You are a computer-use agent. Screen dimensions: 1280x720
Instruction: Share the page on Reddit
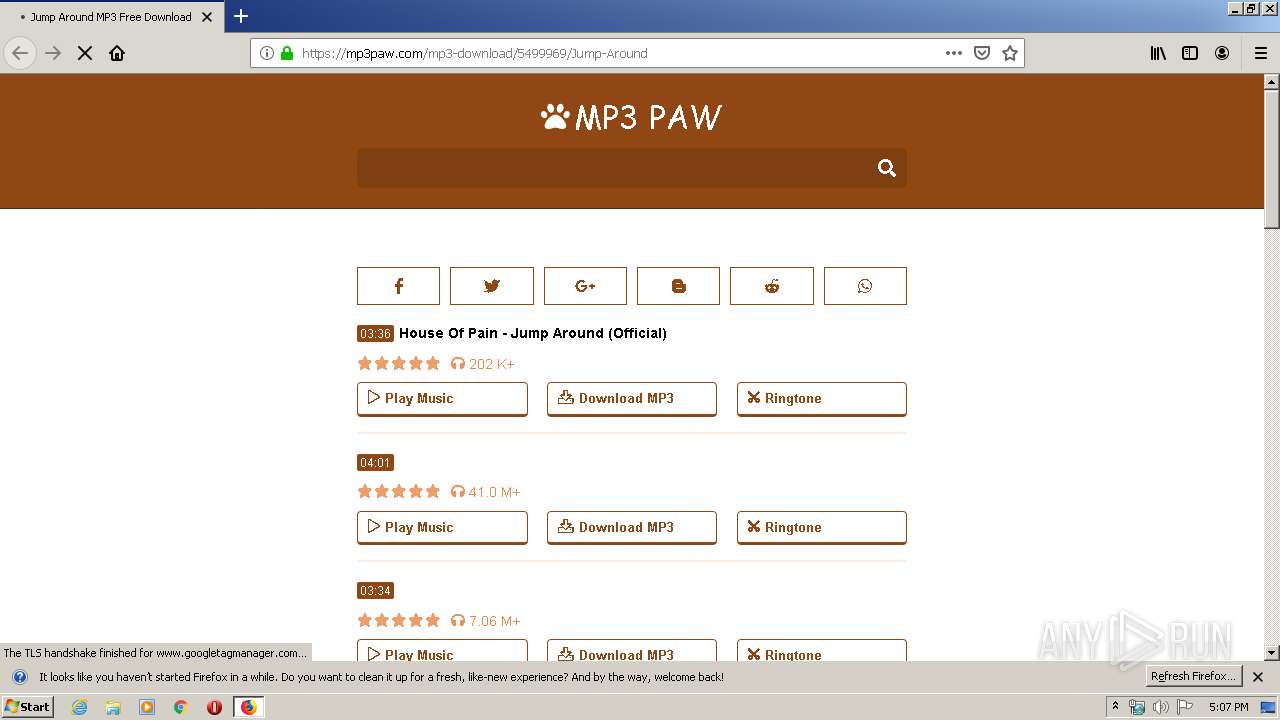(x=771, y=285)
